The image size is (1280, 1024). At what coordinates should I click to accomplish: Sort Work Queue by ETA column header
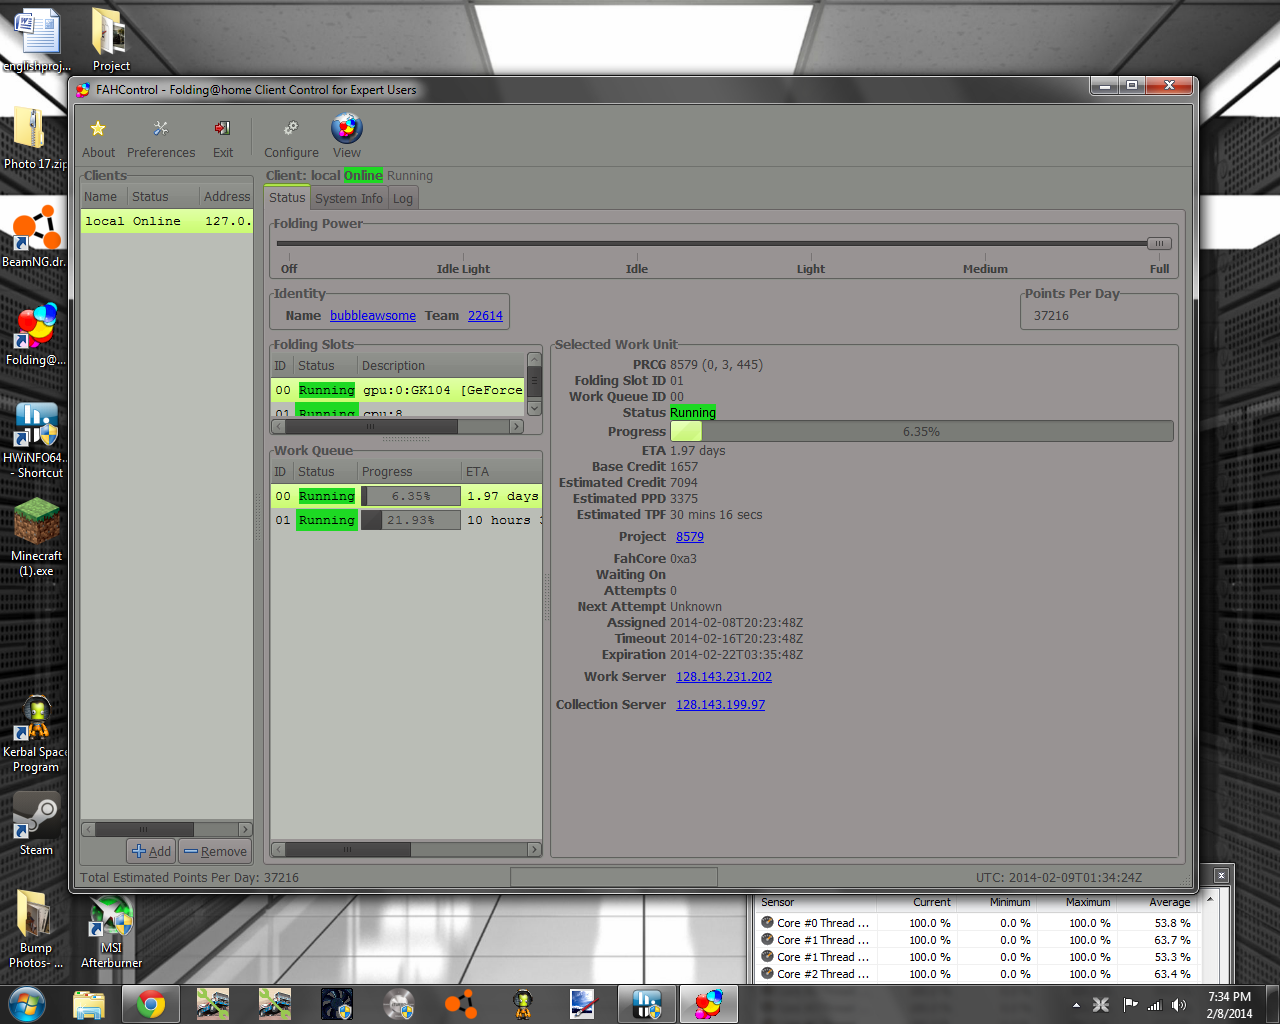coord(501,471)
